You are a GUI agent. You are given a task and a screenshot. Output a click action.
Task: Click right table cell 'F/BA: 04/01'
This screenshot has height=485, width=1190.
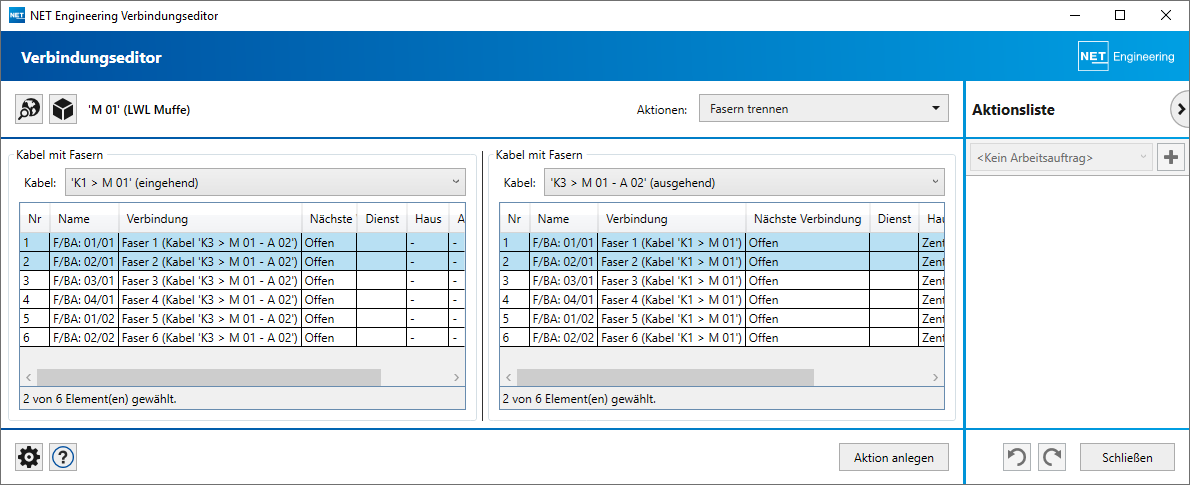(x=564, y=299)
